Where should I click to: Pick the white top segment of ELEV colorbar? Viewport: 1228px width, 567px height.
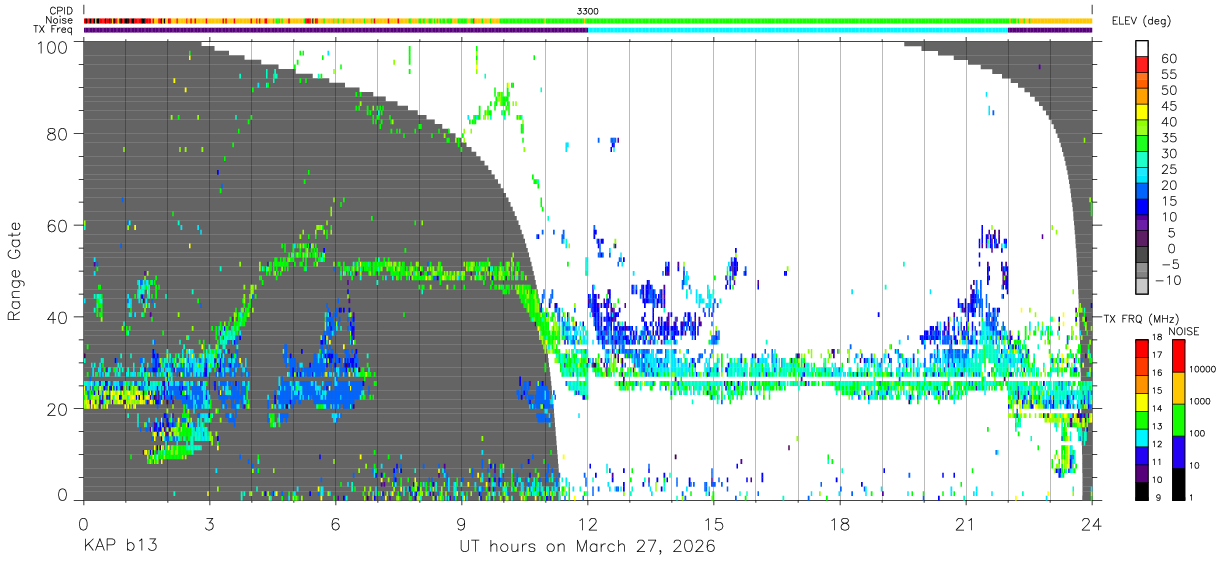[x=1142, y=50]
